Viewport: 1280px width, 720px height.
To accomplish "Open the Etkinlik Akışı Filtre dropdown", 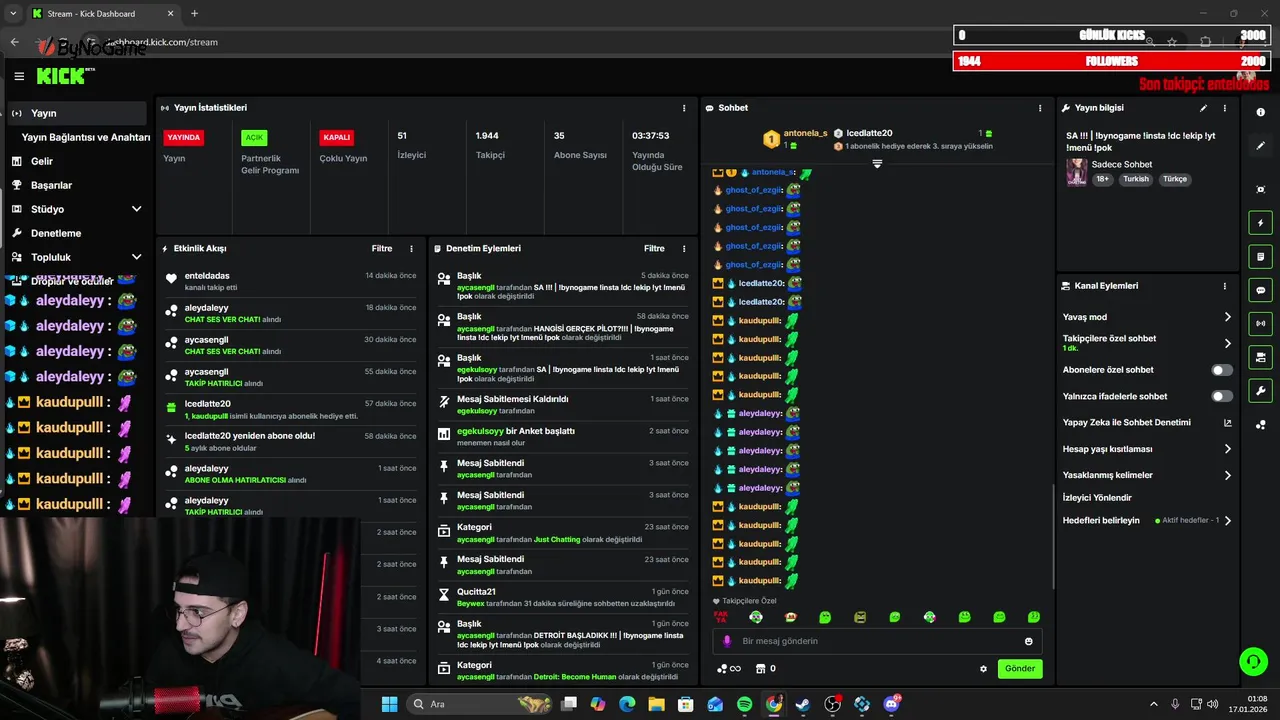I will click(382, 249).
